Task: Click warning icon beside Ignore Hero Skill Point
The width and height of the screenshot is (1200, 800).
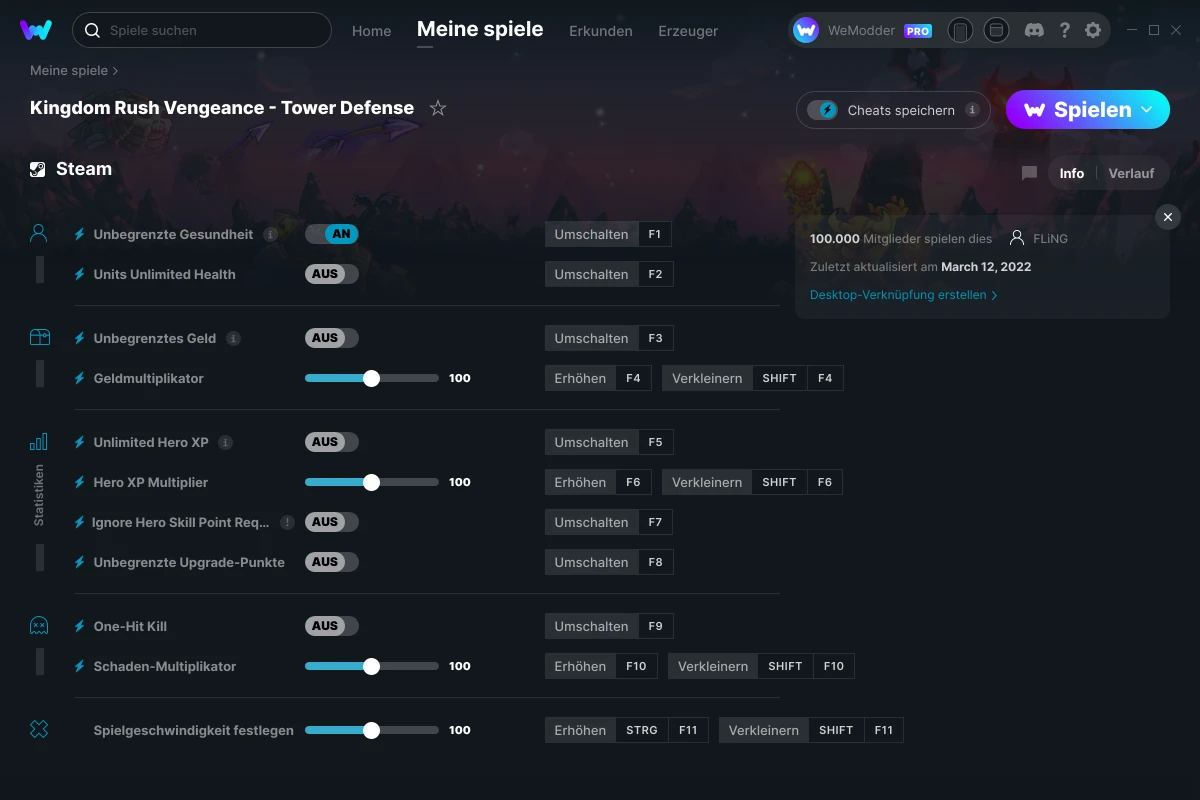Action: click(287, 522)
